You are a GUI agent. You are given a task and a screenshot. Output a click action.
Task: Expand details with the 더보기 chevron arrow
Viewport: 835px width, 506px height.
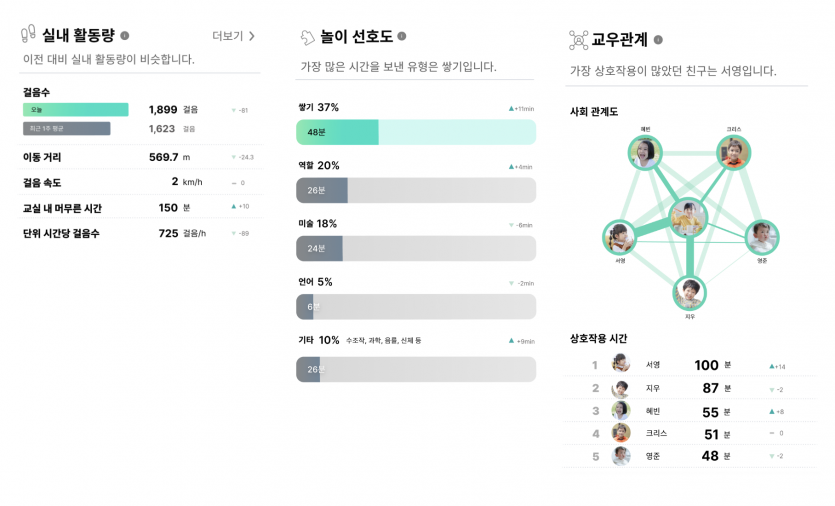click(x=252, y=36)
